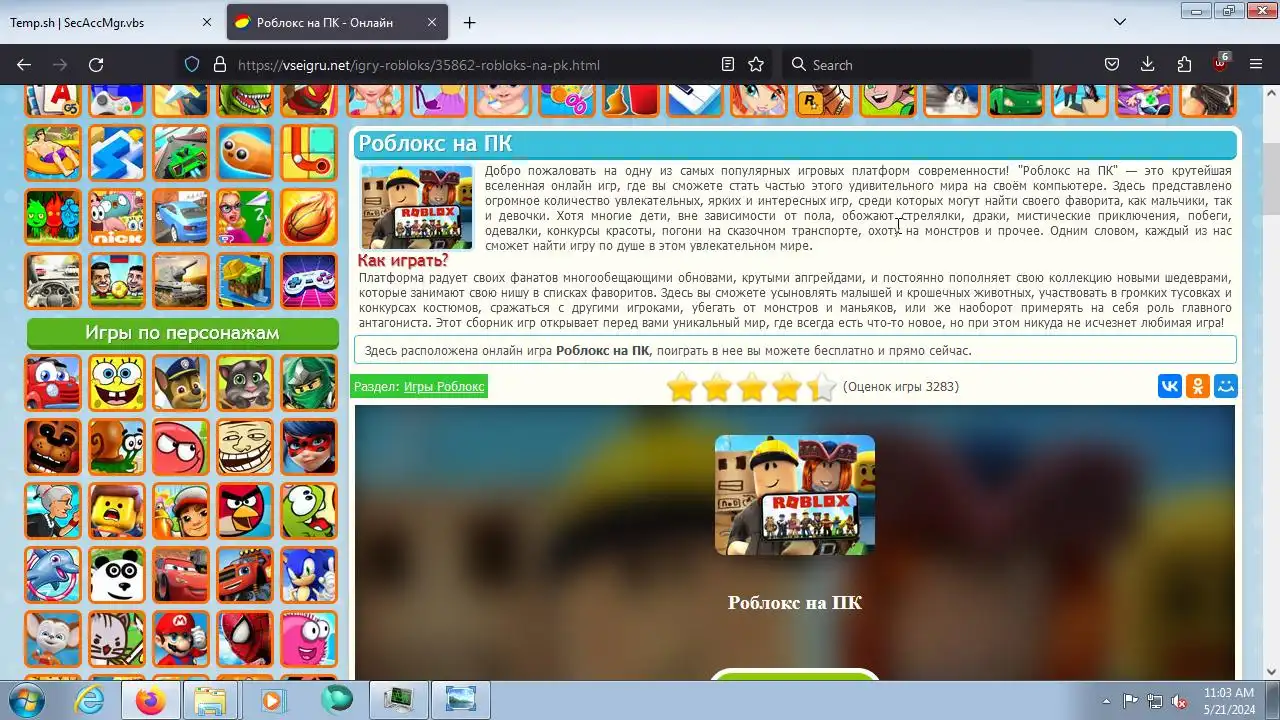Screen dimensions: 1280x720
Task: Select the Nick cartoon games thumbnail
Action: click(x=117, y=217)
